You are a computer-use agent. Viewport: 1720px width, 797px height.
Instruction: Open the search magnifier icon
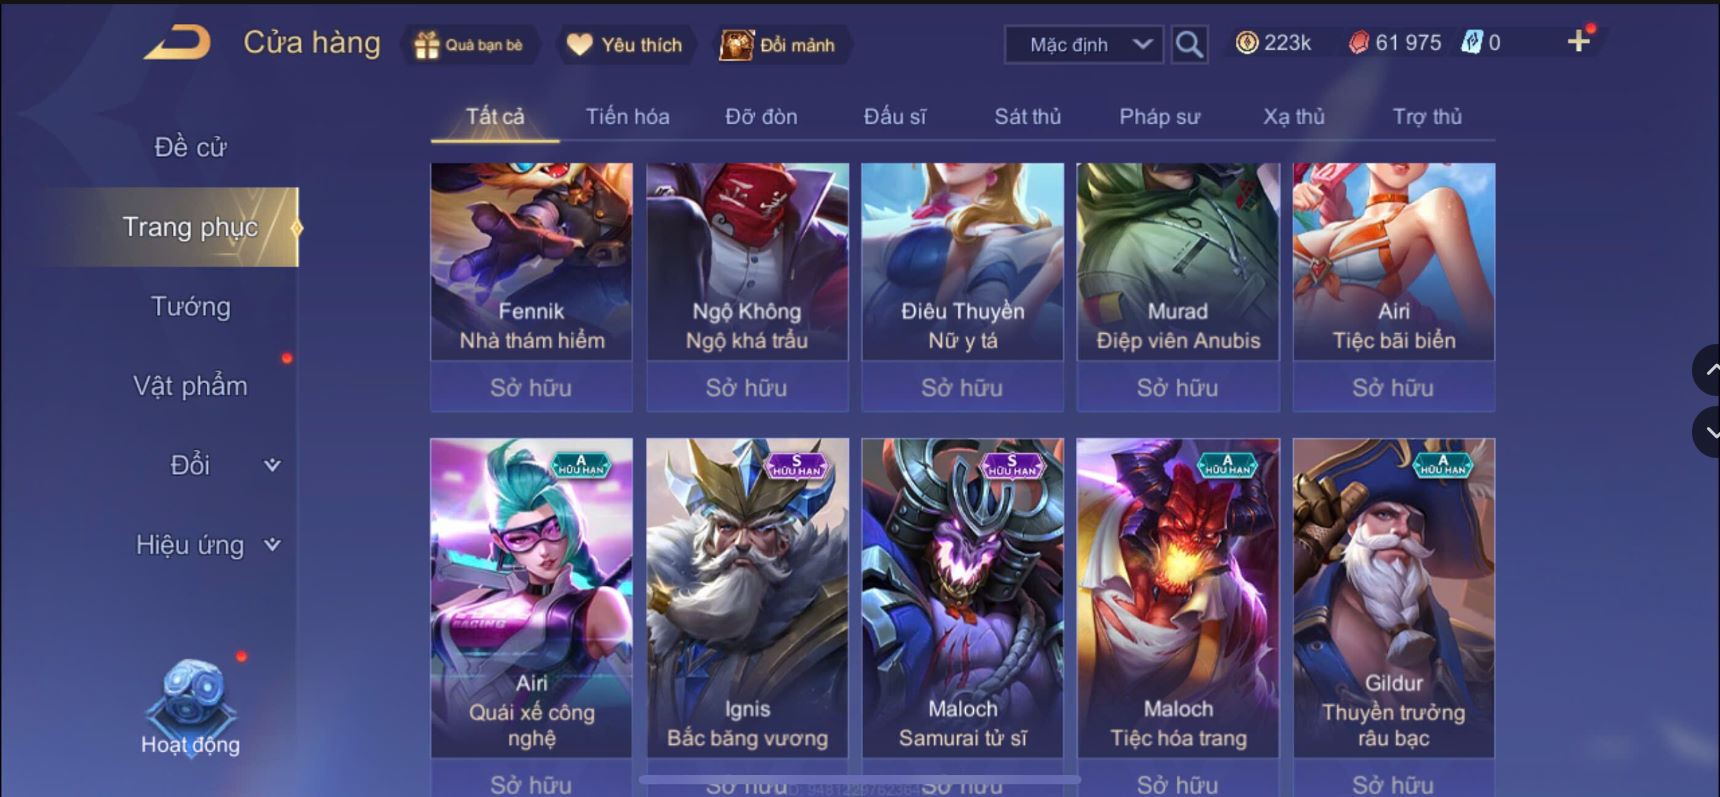(x=1189, y=44)
